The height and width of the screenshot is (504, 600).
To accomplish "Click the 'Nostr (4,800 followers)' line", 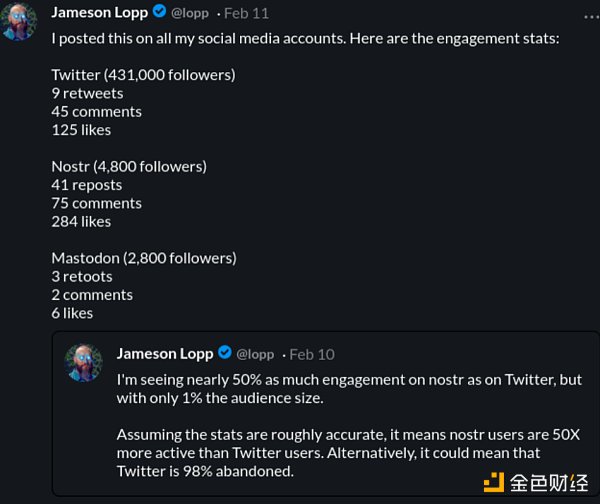I will coord(129,166).
